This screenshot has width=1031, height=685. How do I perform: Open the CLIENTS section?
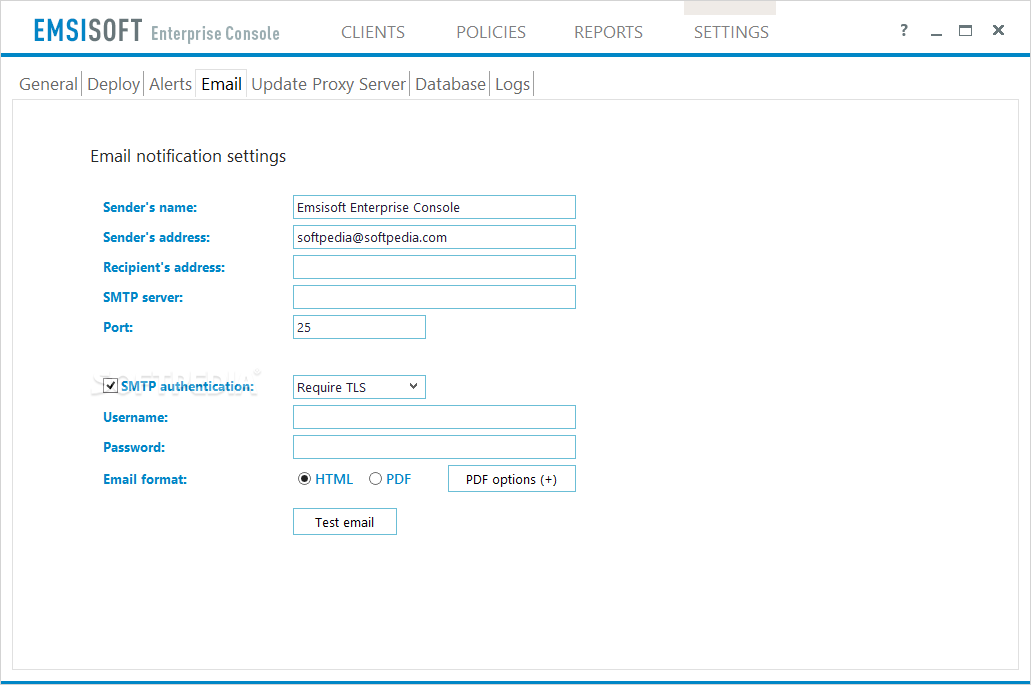pos(373,32)
